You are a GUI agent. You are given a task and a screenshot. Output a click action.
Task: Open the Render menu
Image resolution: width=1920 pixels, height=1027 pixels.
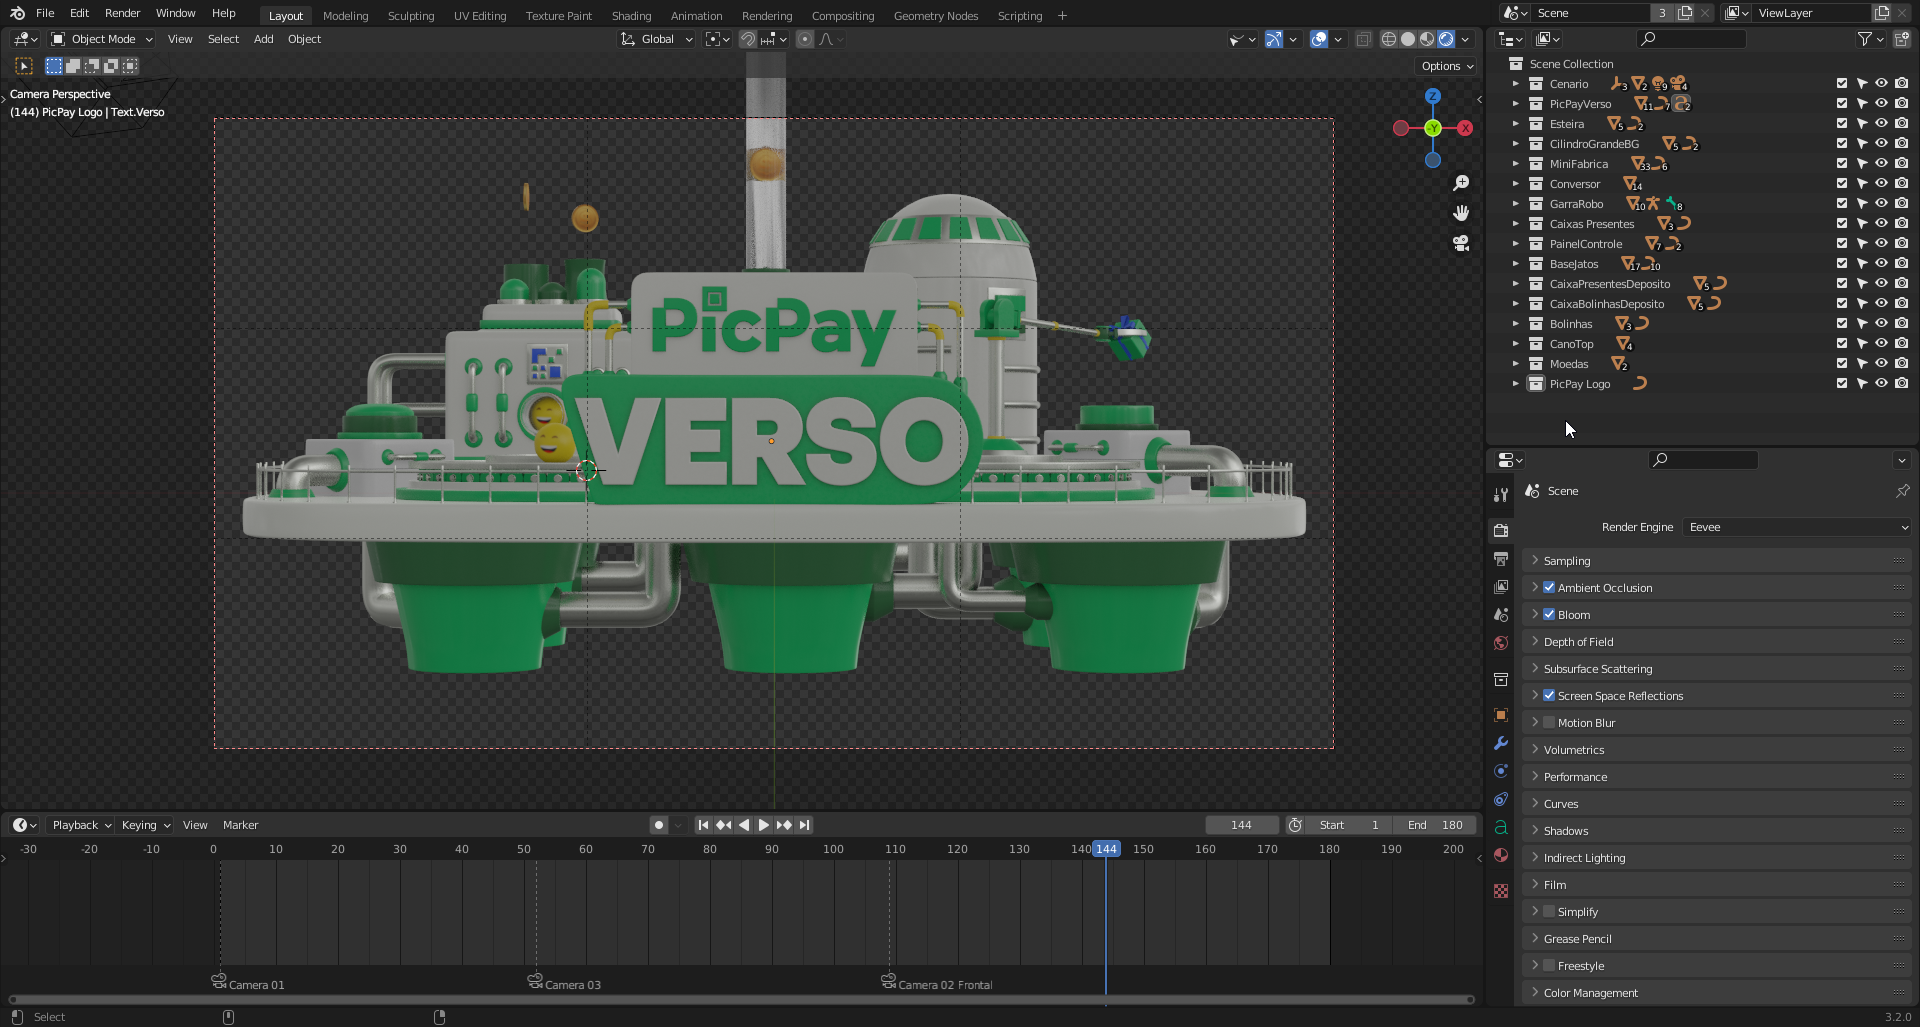(122, 13)
